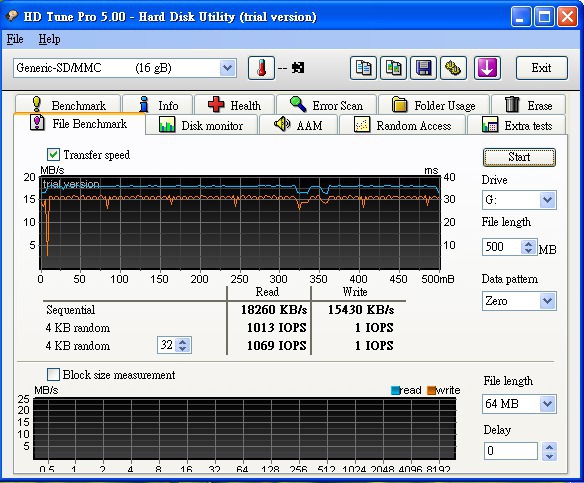This screenshot has height=483, width=584.
Task: Switch to Disk monitor tab
Action: [x=201, y=125]
